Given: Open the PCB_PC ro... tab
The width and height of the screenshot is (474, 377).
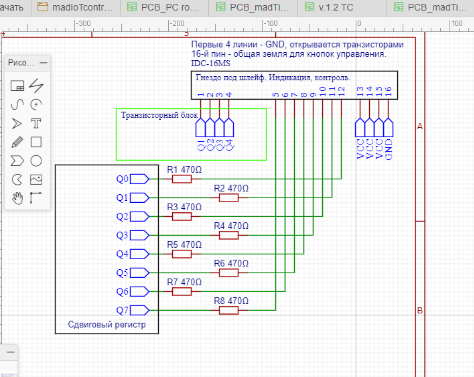Looking at the screenshot, I should (x=163, y=7).
